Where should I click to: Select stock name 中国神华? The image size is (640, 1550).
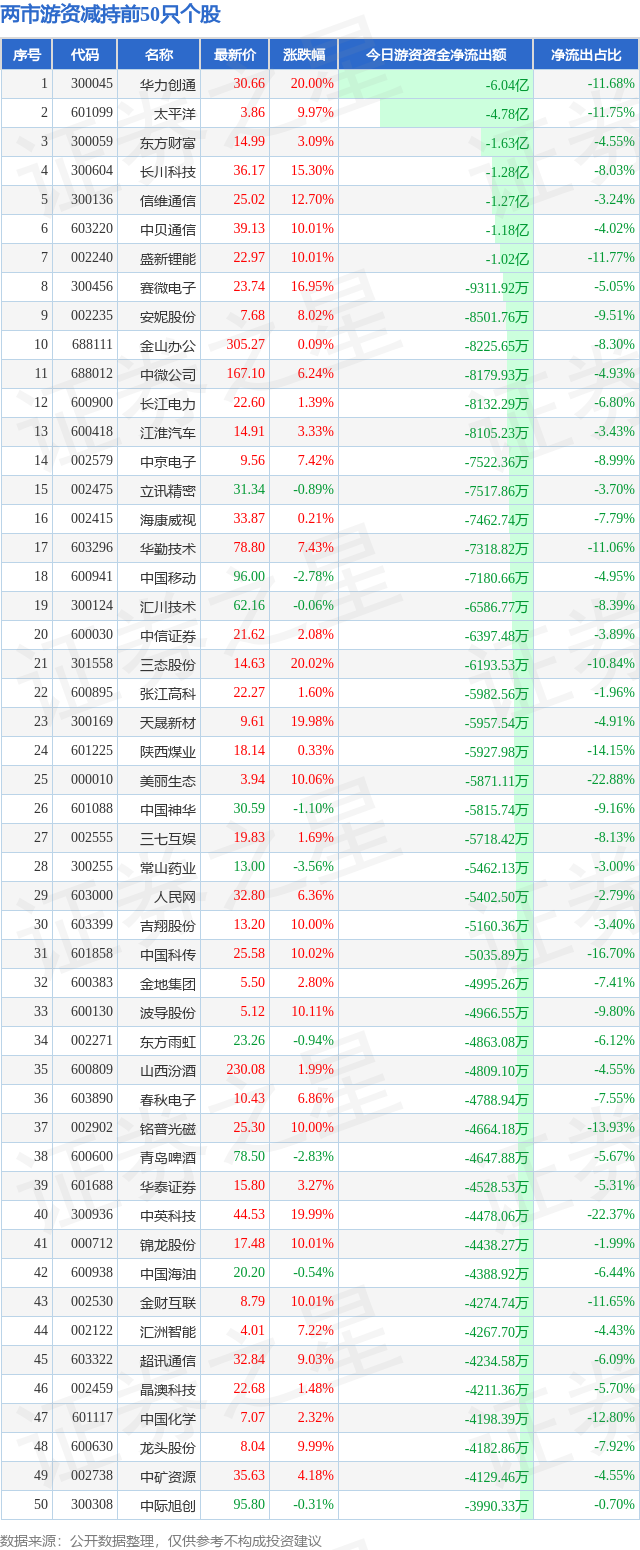[x=169, y=809]
